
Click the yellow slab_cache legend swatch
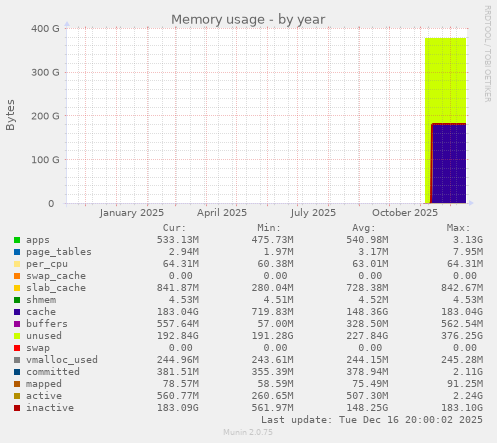pyautogui.click(x=17, y=288)
